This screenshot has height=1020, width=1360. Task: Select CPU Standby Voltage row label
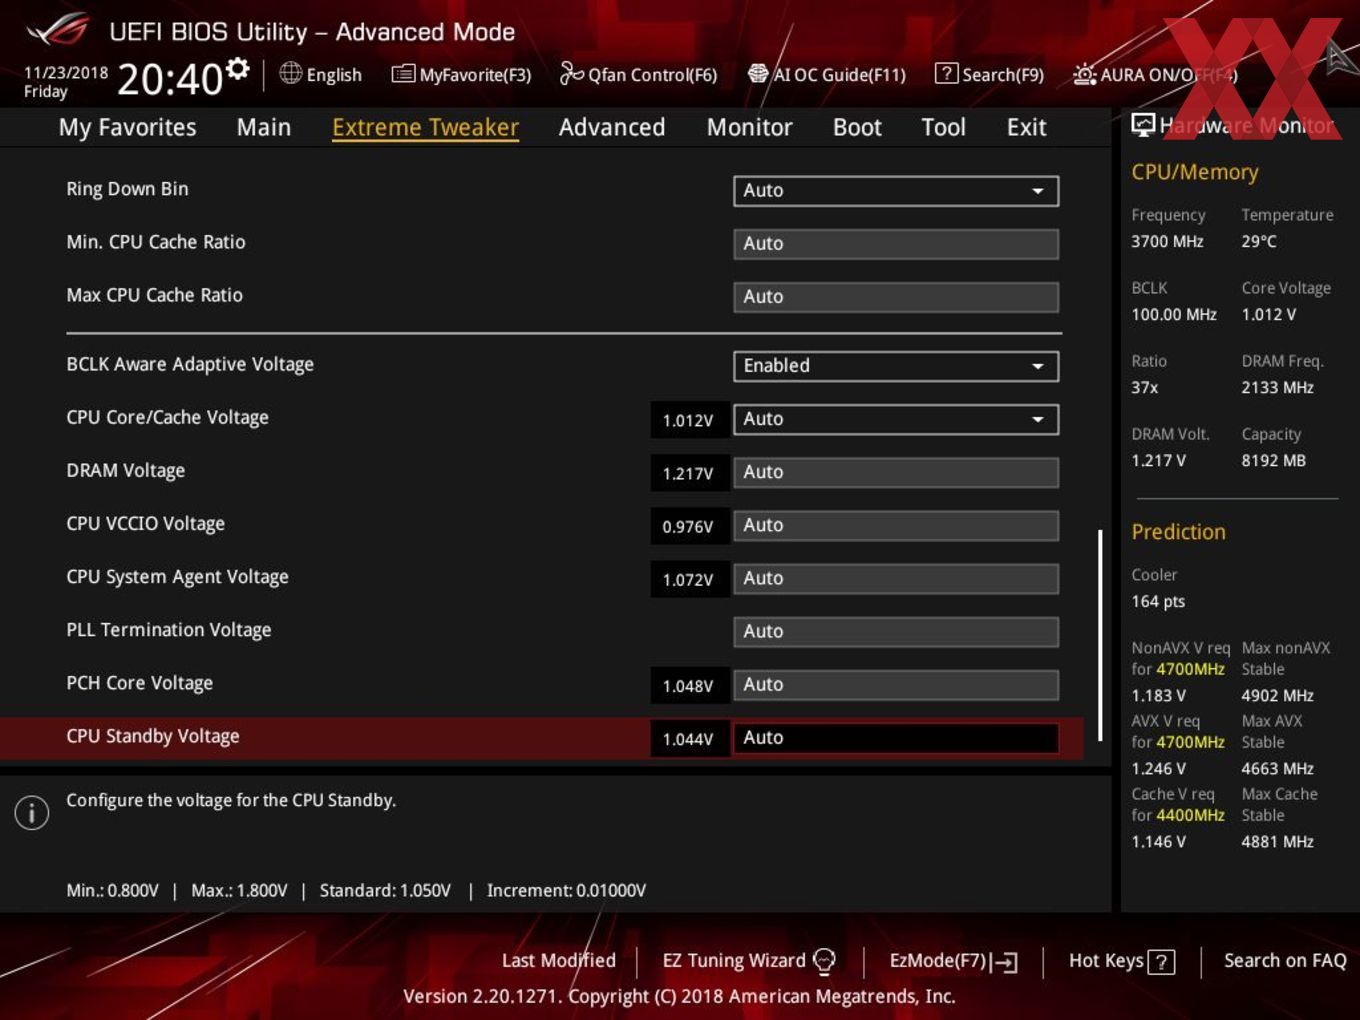tap(153, 736)
